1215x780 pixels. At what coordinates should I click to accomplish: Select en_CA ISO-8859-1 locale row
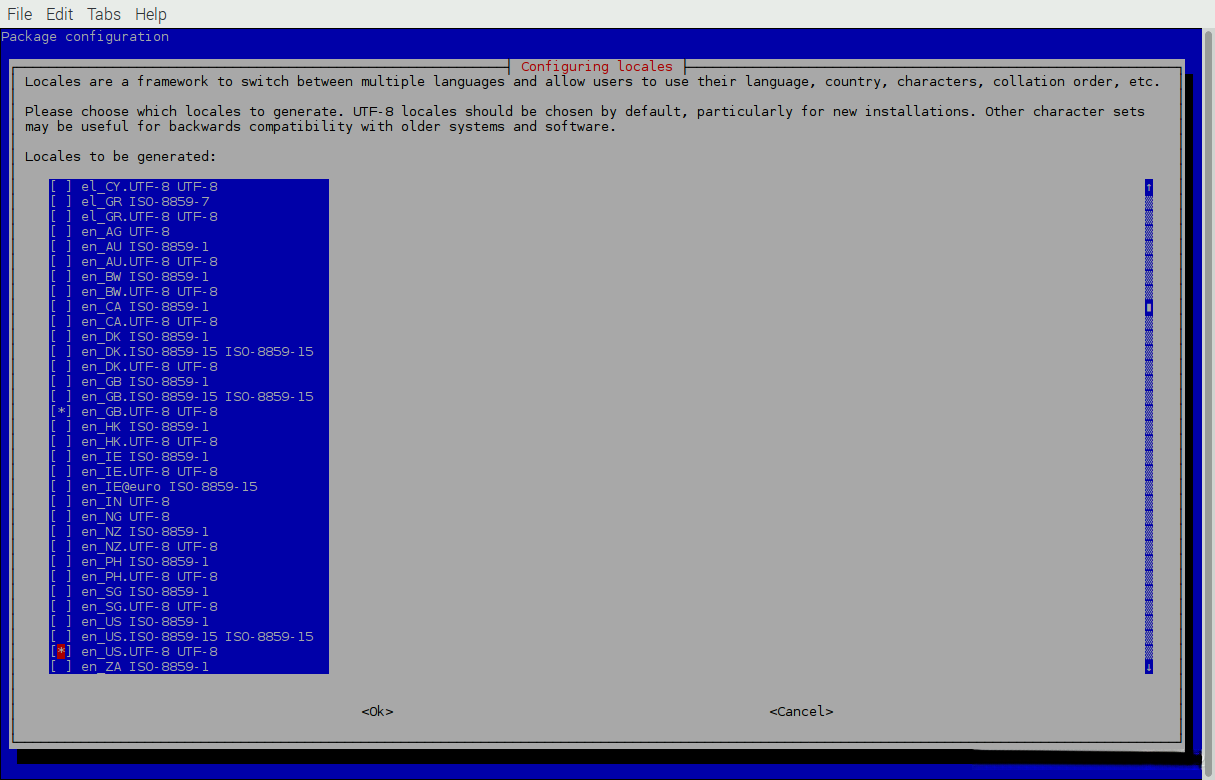click(189, 307)
